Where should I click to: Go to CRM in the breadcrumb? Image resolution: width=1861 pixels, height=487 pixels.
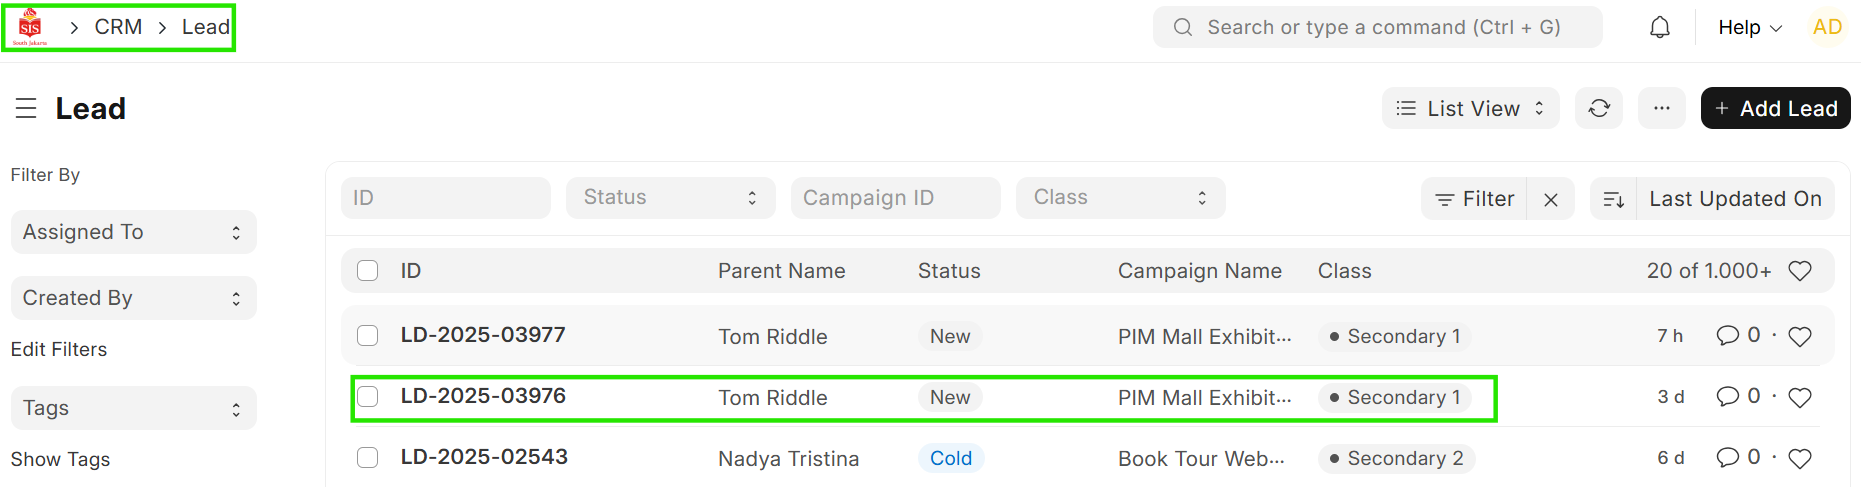[118, 27]
